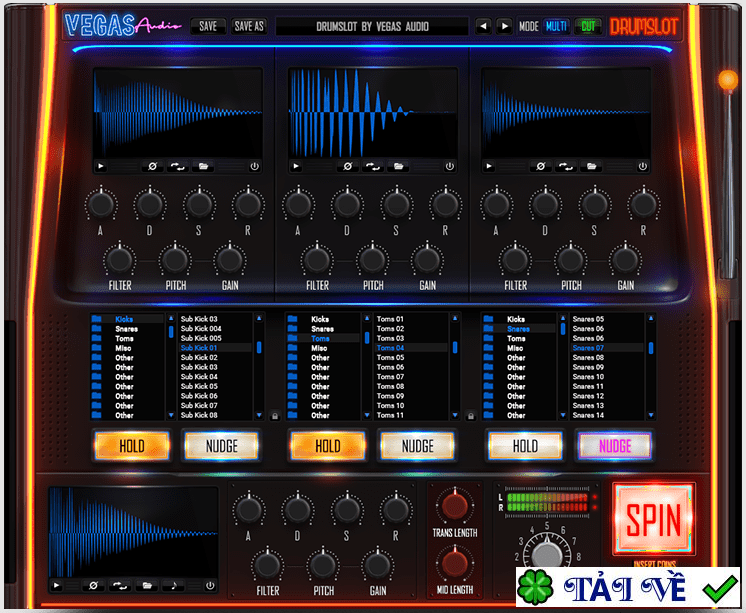Open the sample folder for the middle slot
The image size is (746, 613).
399,167
